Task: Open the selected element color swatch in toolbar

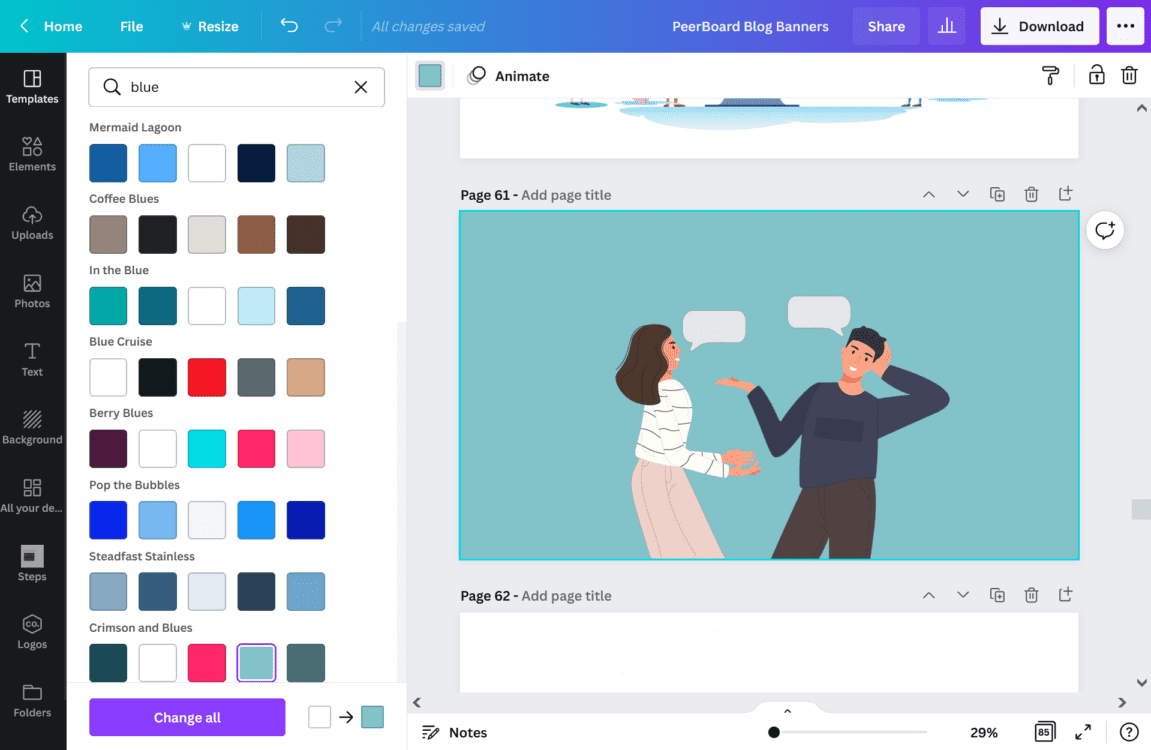Action: (x=430, y=76)
